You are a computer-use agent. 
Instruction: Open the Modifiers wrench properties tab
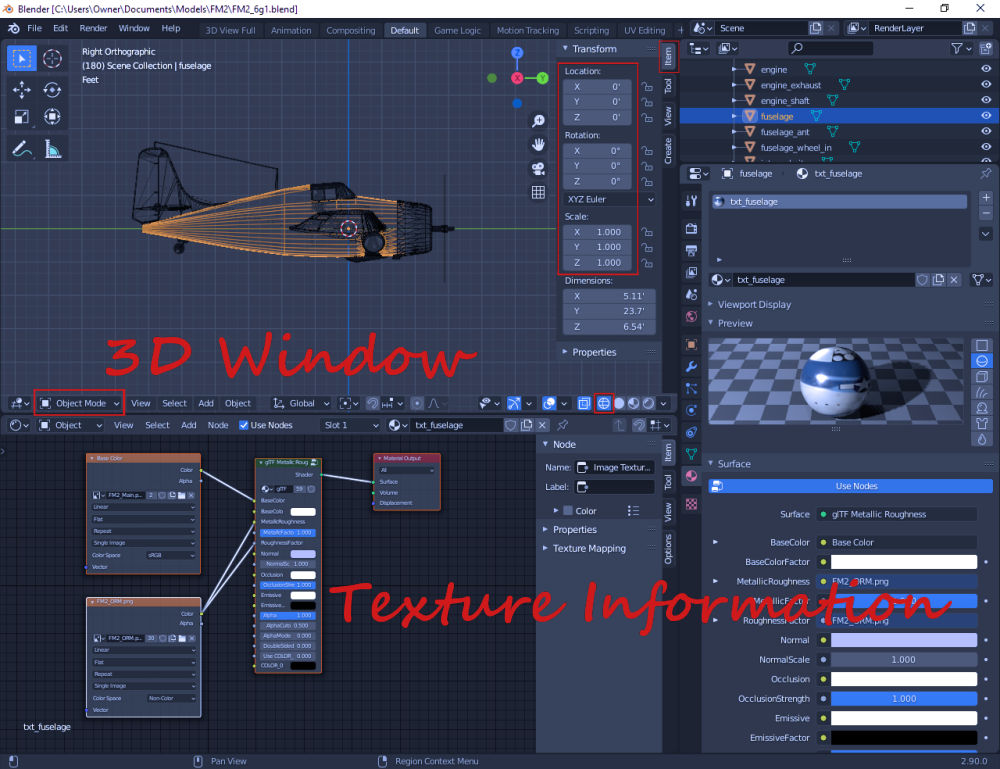691,367
